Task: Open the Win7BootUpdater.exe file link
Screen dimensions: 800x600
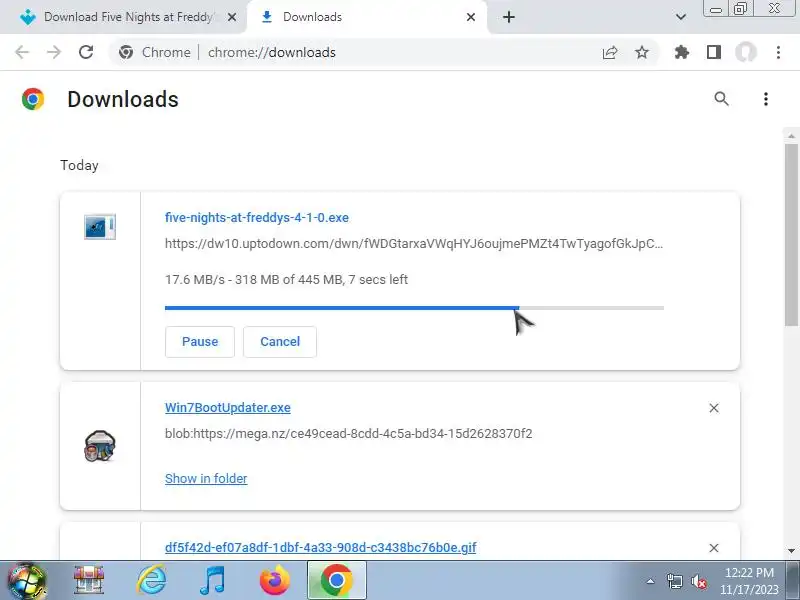Action: [x=228, y=408]
